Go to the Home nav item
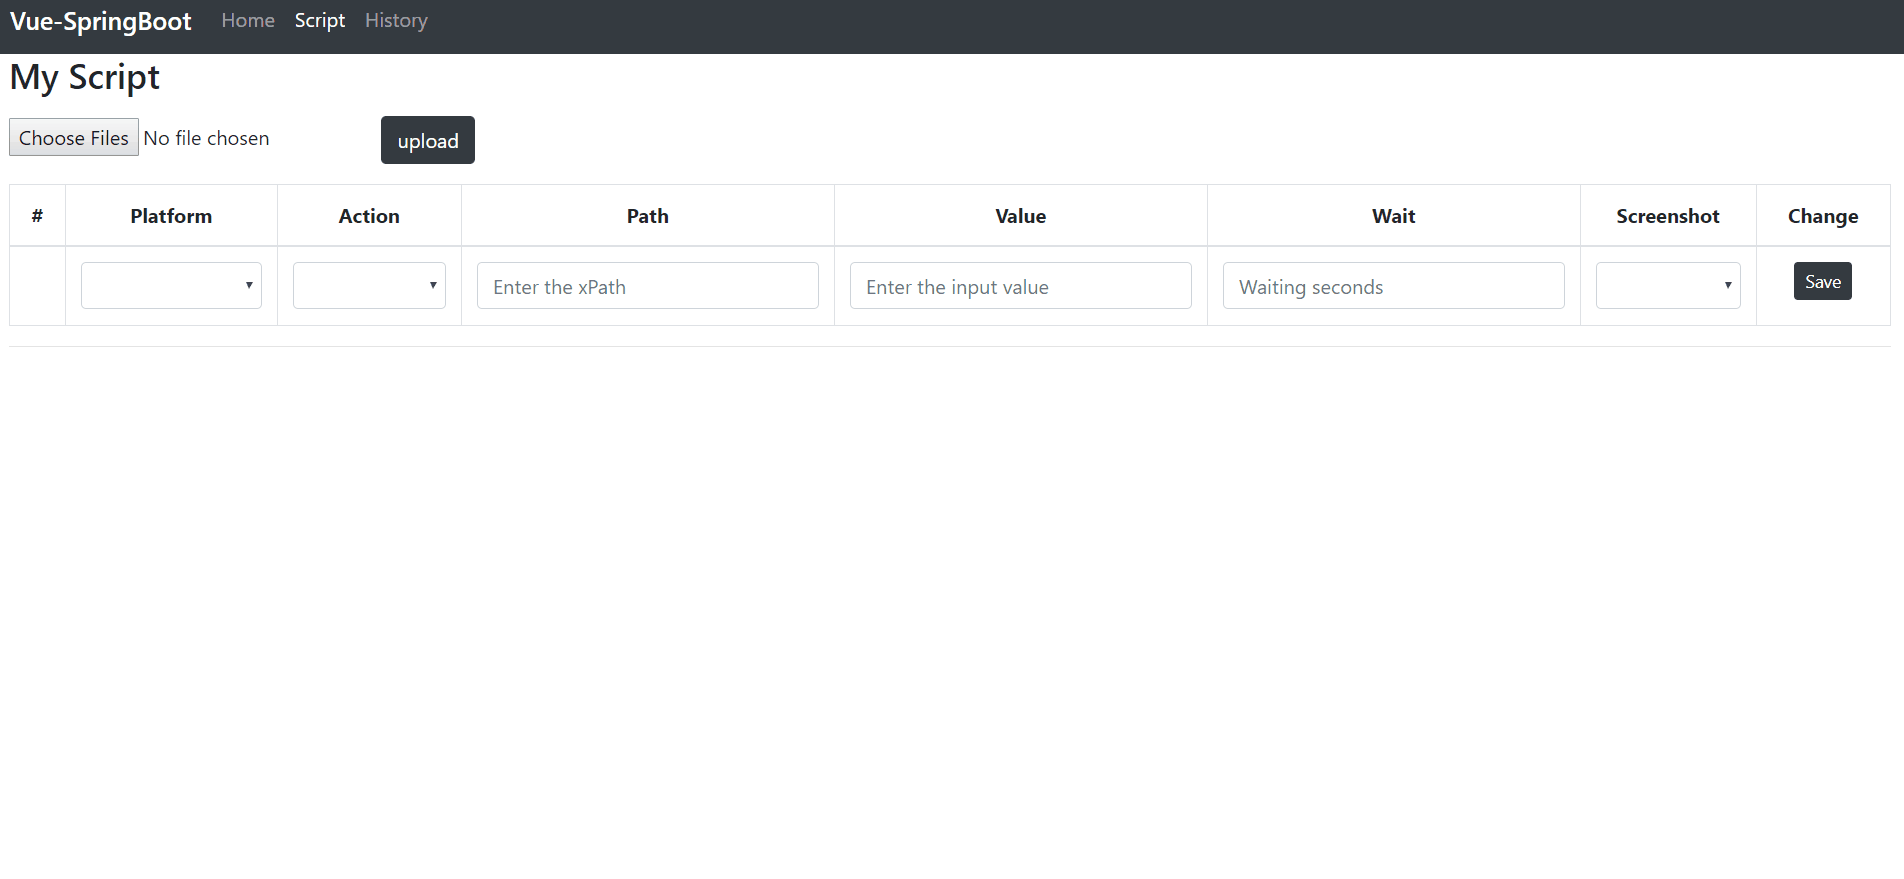This screenshot has width=1904, height=879. [x=248, y=20]
